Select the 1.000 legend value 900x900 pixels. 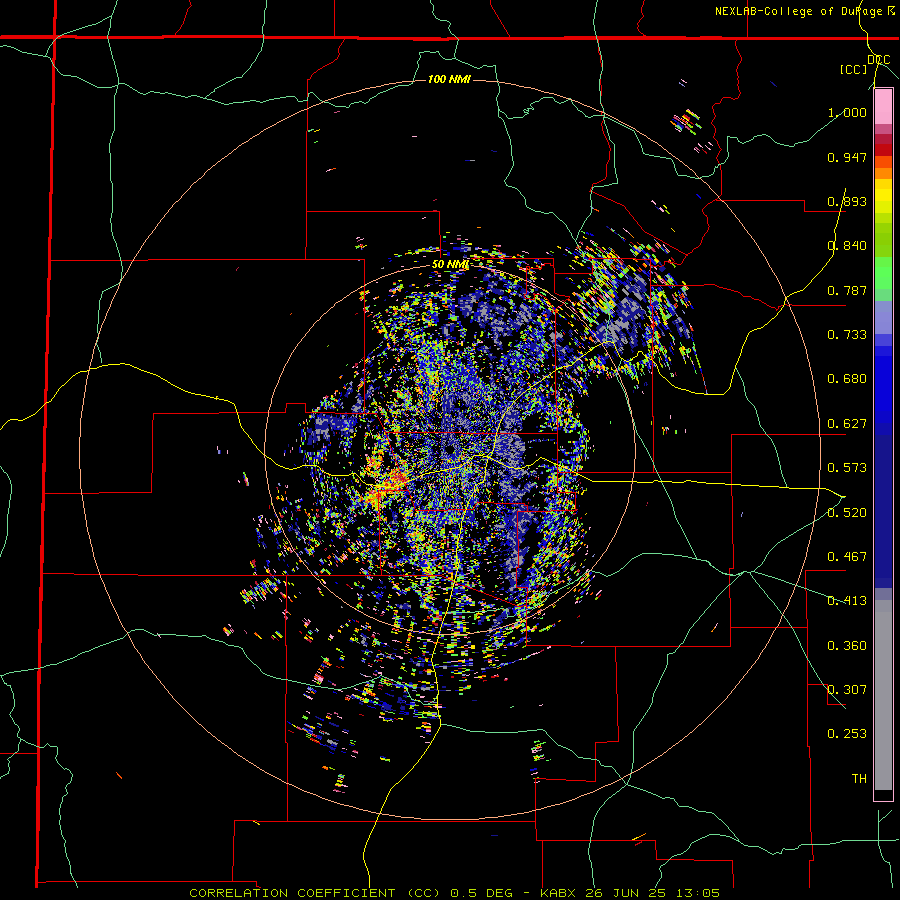[847, 112]
